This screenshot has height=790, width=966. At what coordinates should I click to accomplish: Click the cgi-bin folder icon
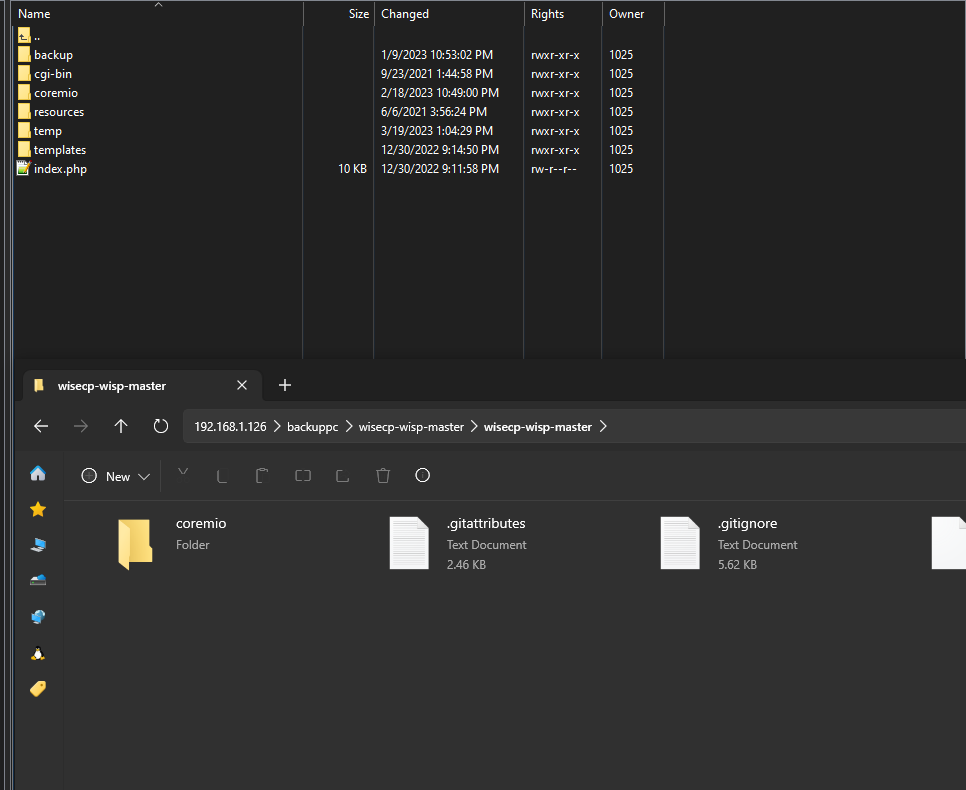click(x=23, y=73)
